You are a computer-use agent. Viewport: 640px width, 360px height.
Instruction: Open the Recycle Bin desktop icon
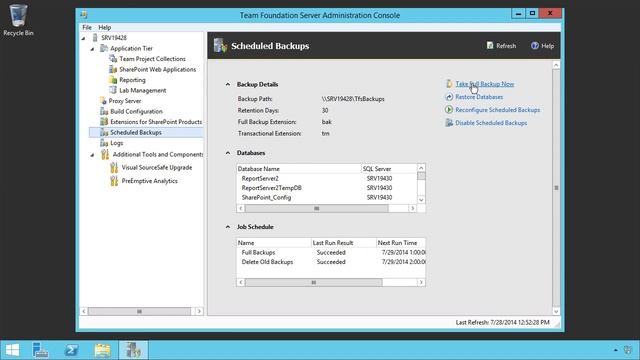18,20
